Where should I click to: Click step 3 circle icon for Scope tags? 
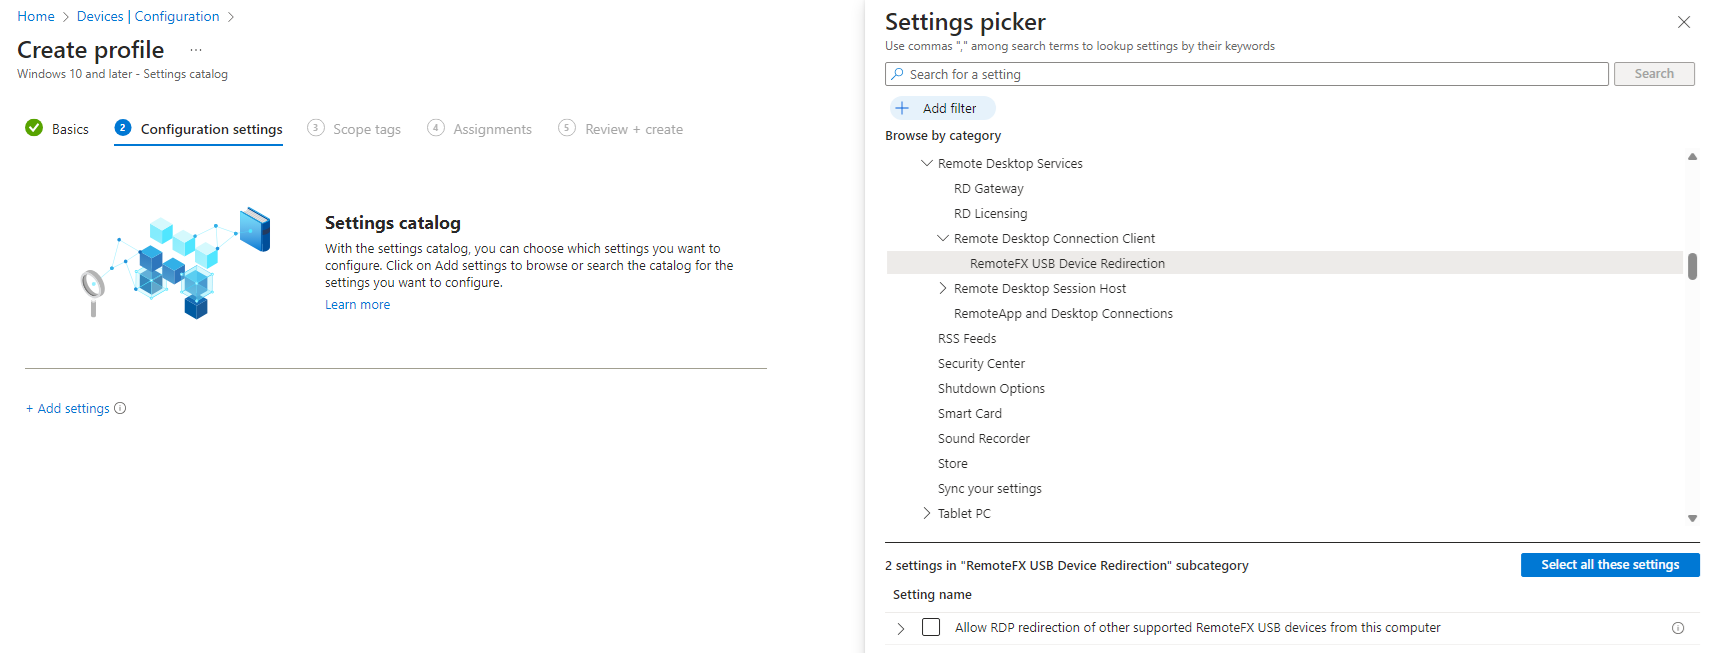[x=316, y=128]
